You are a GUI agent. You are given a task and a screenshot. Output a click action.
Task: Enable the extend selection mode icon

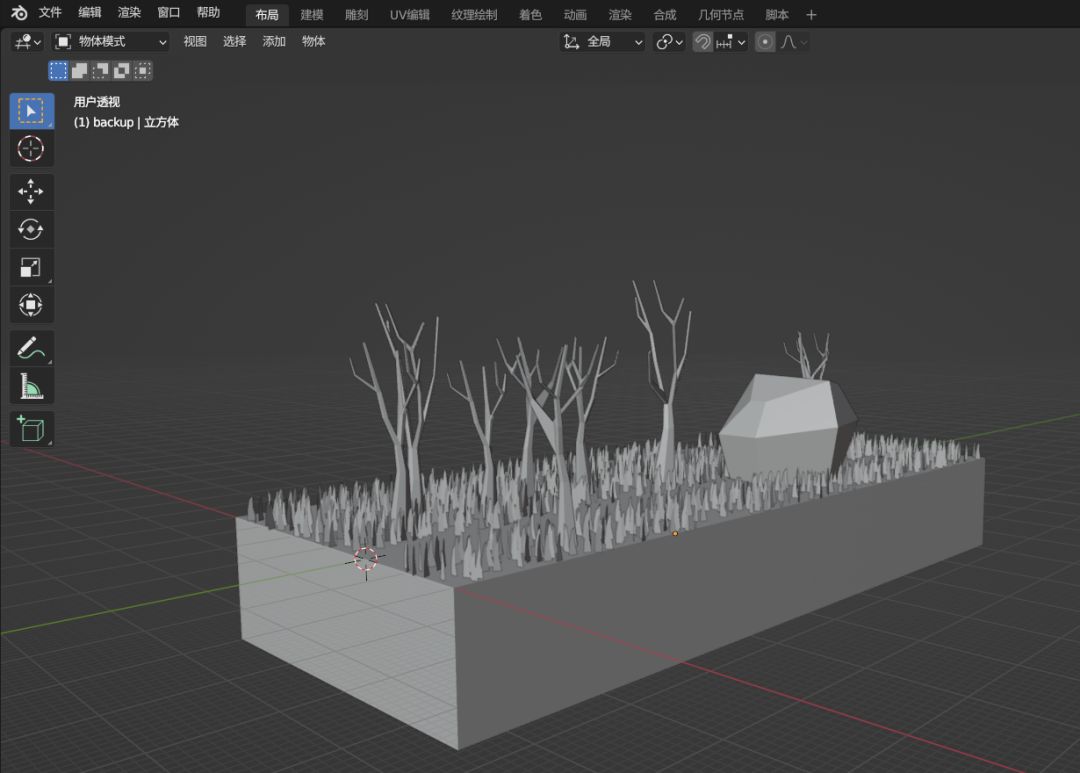click(x=80, y=71)
